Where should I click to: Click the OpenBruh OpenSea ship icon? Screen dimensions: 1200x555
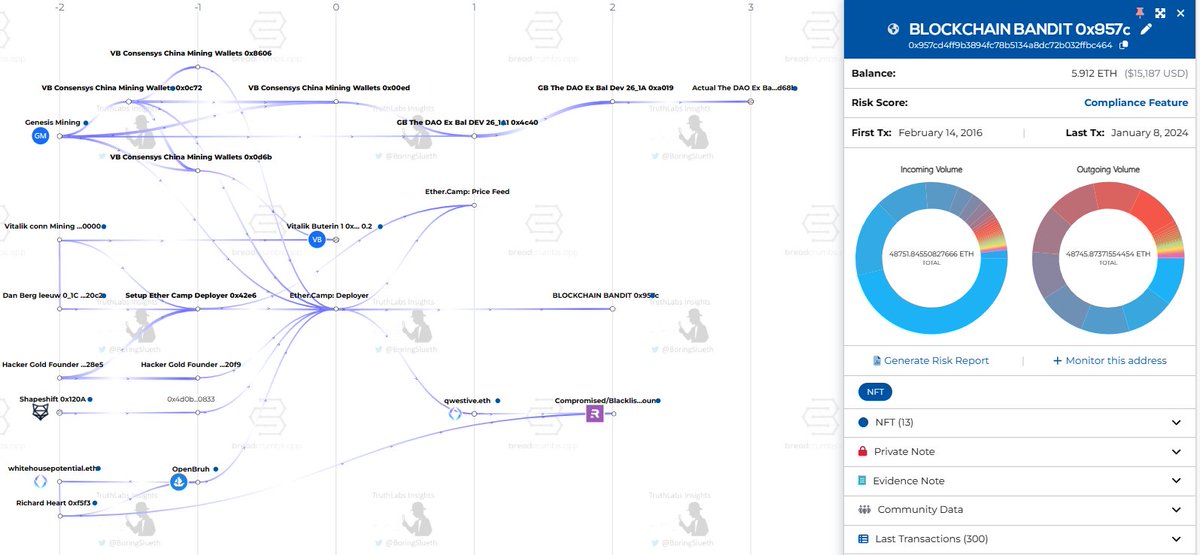pyautogui.click(x=179, y=483)
